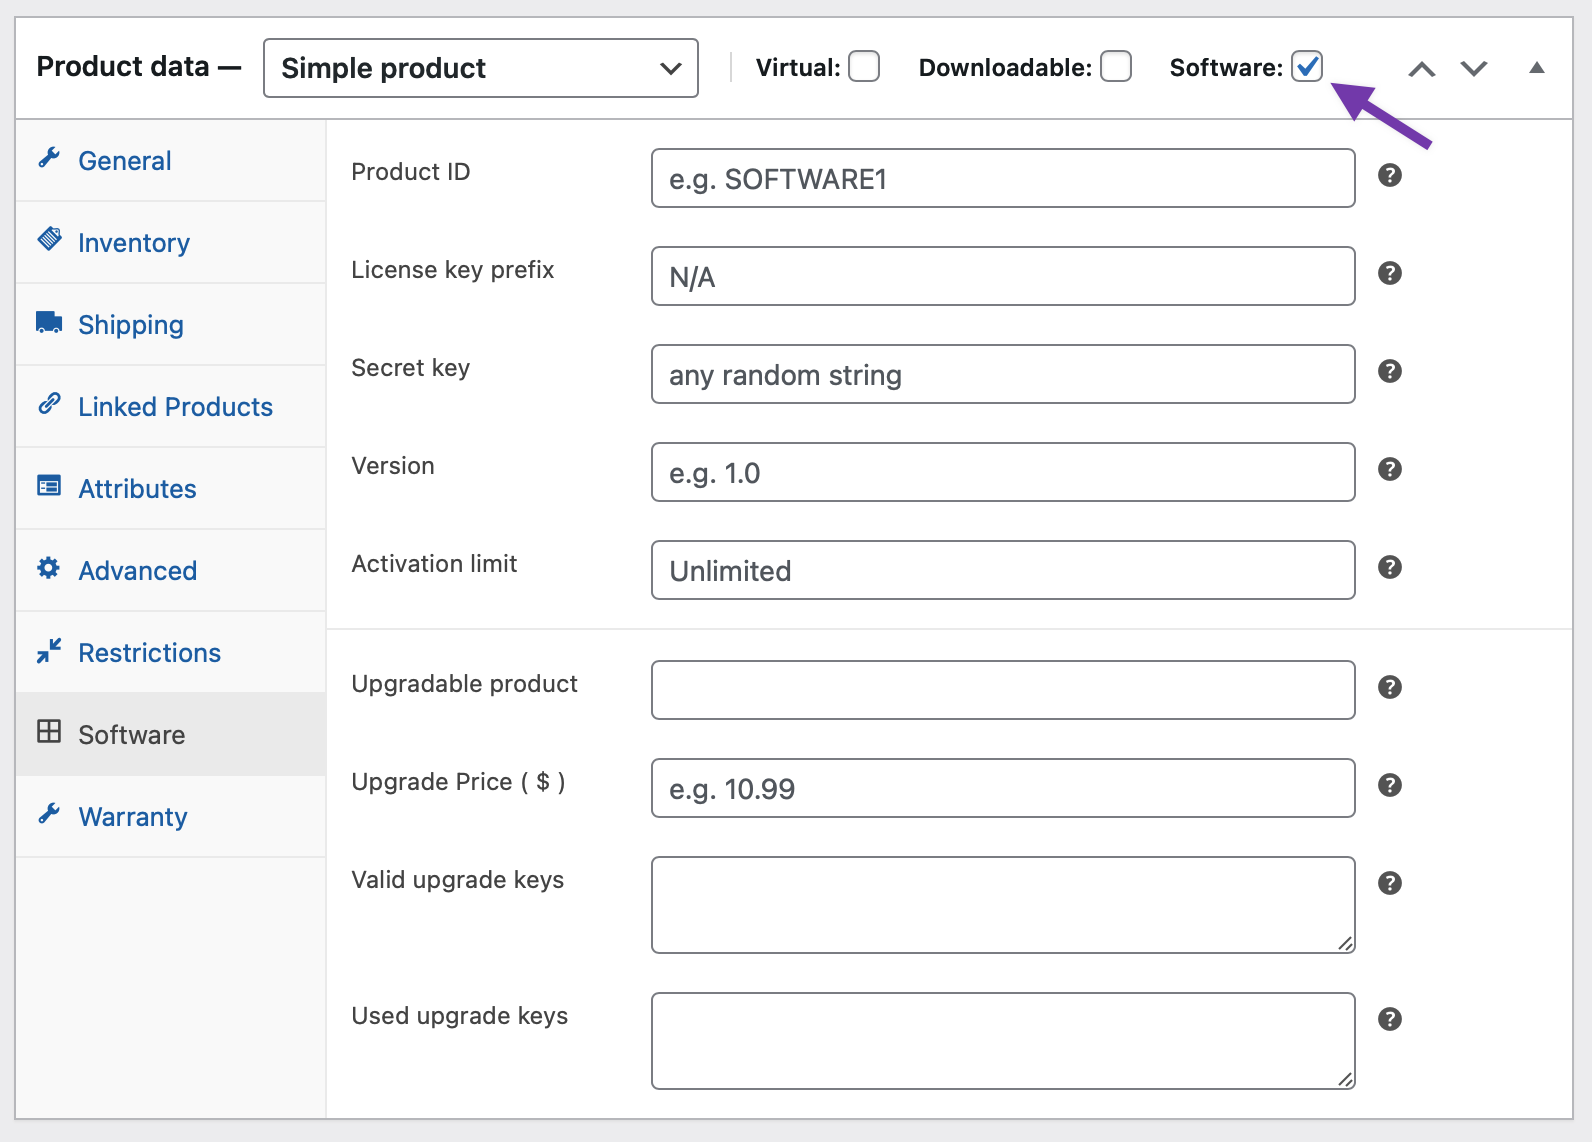This screenshot has height=1142, width=1592.
Task: Open the Linked Products tab
Action: tap(175, 407)
